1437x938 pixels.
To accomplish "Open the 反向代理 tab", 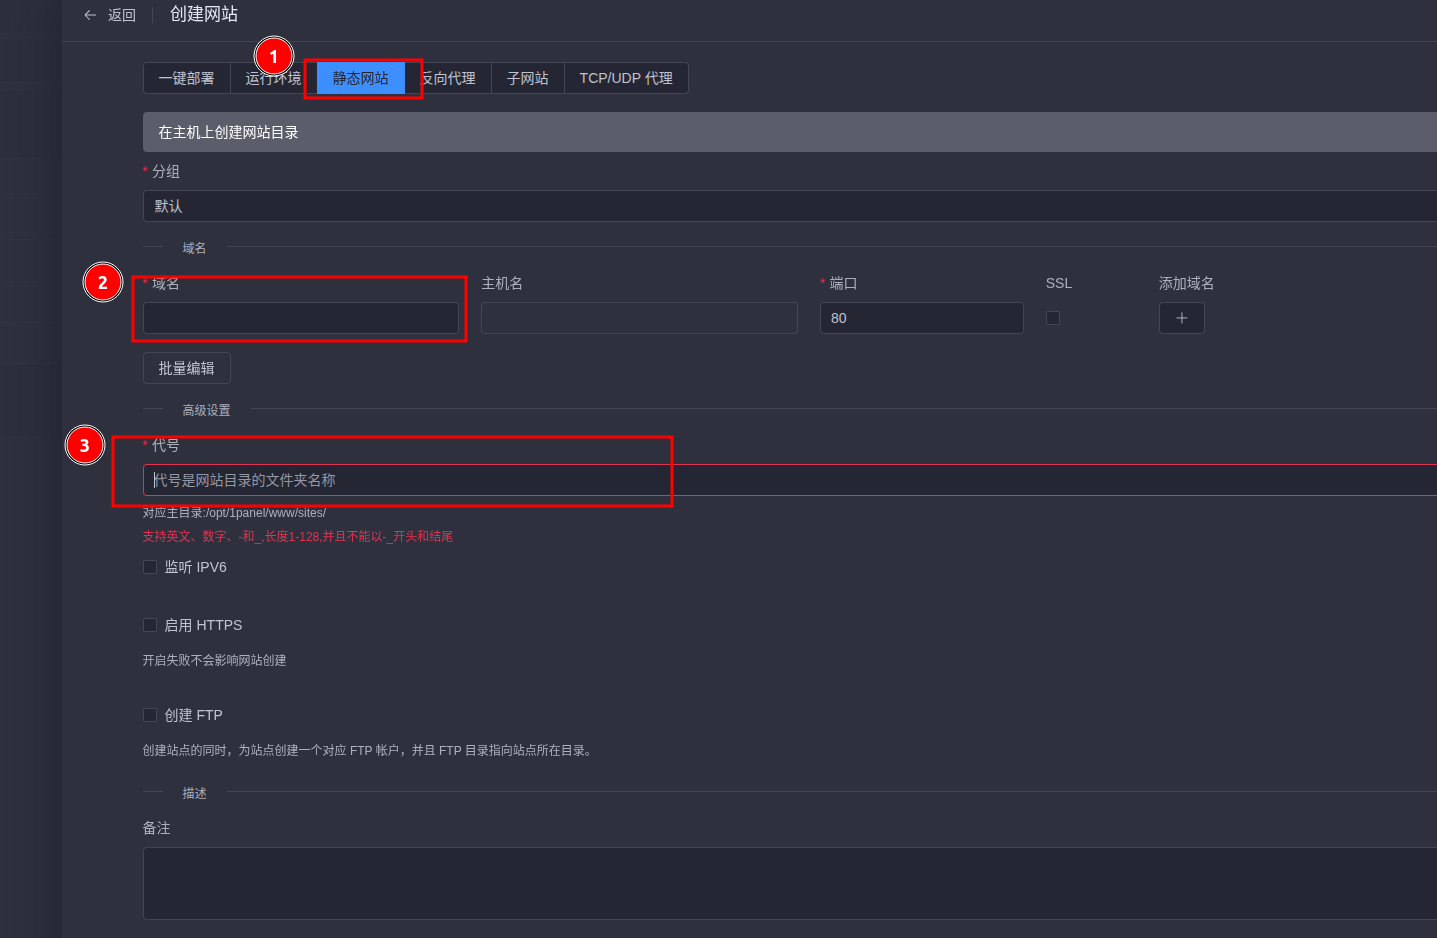I will tap(448, 78).
